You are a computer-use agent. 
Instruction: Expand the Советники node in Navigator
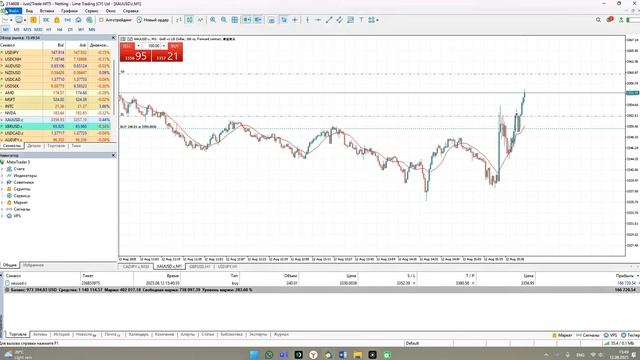(x=2, y=182)
